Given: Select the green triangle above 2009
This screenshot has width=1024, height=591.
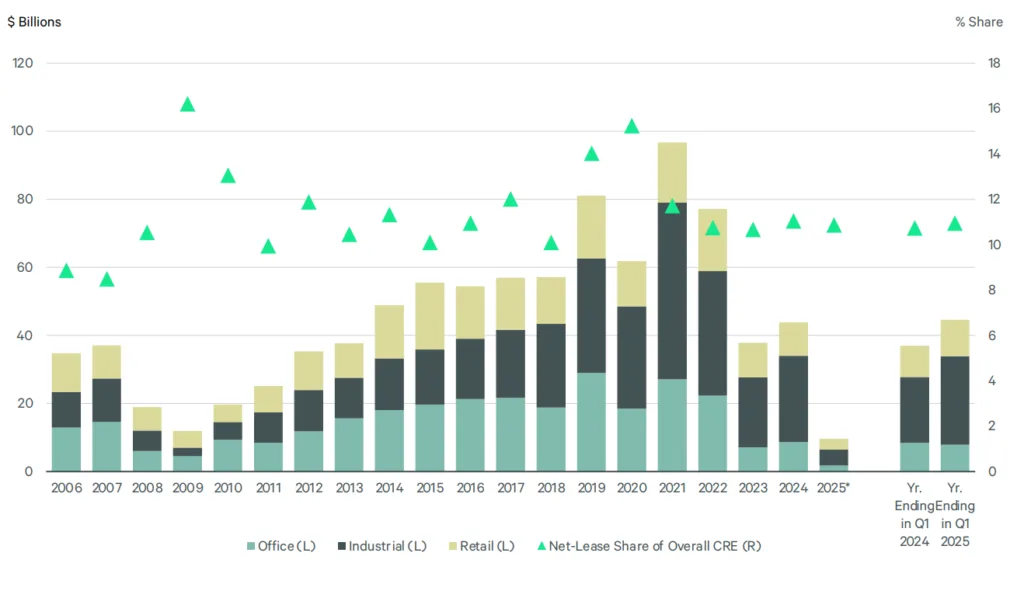Looking at the screenshot, I should (x=187, y=103).
